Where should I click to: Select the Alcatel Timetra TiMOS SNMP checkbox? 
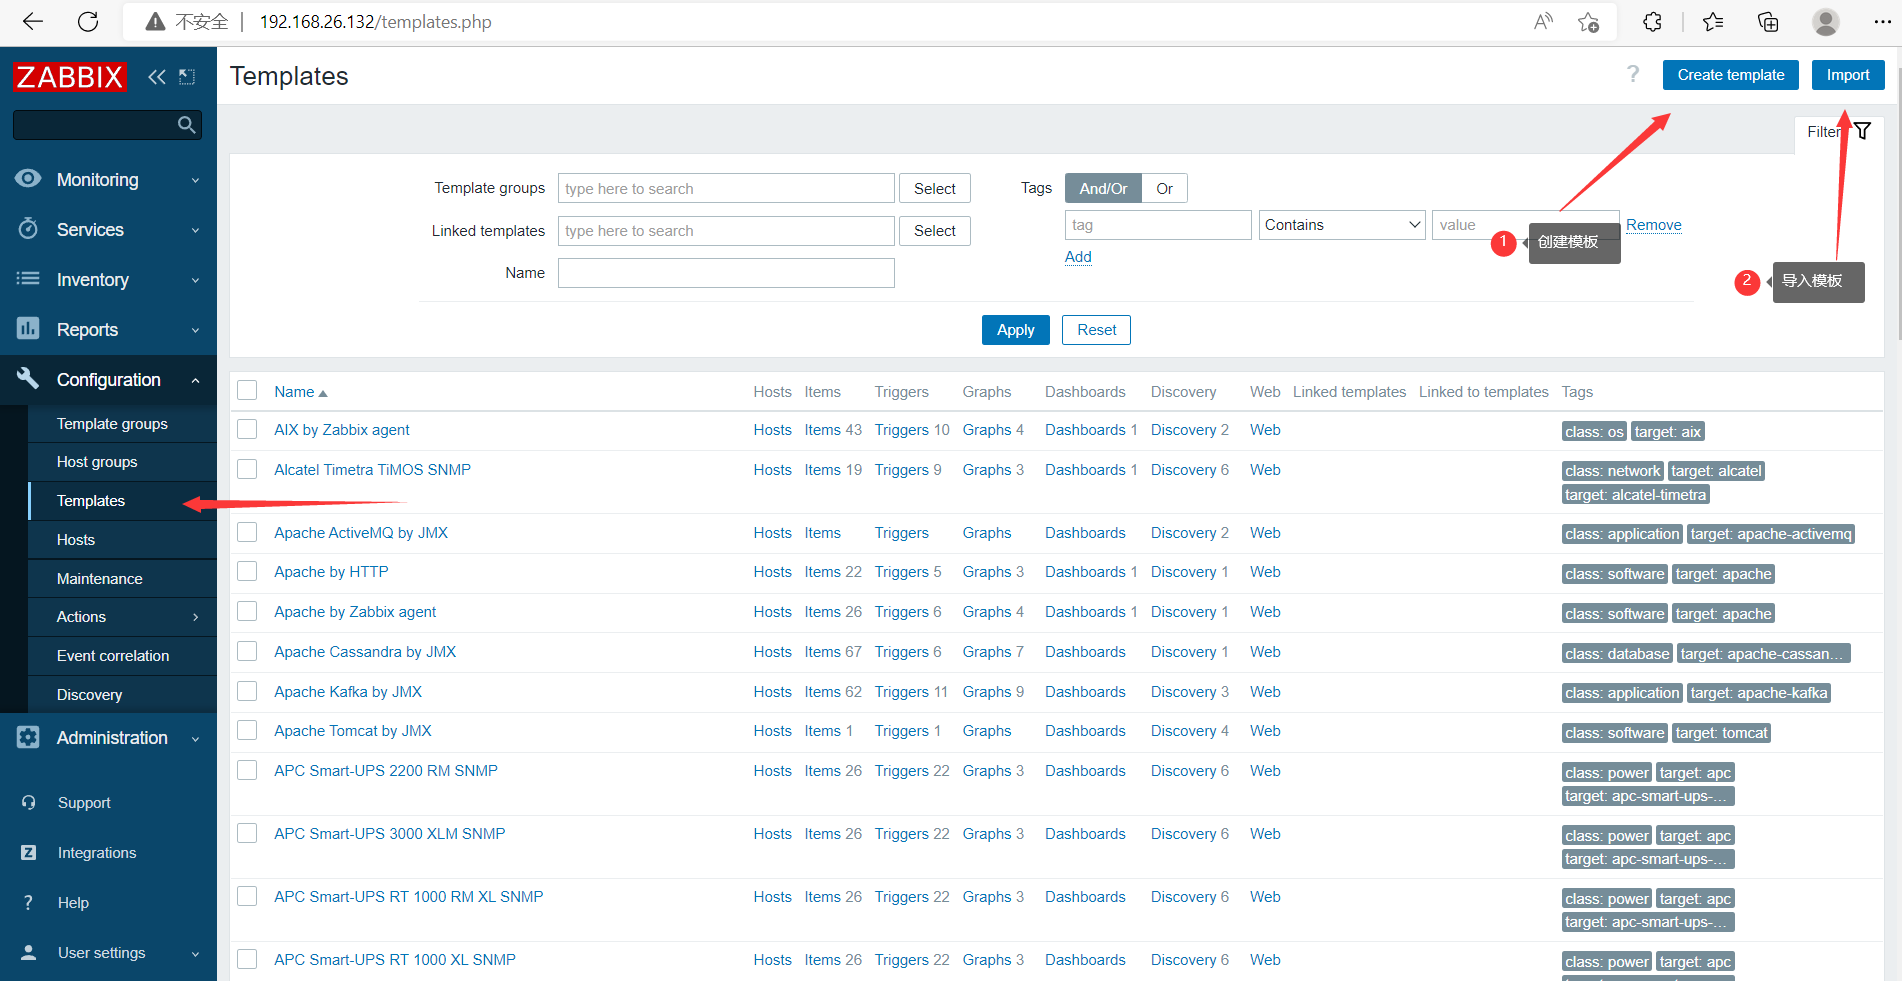[x=247, y=470]
